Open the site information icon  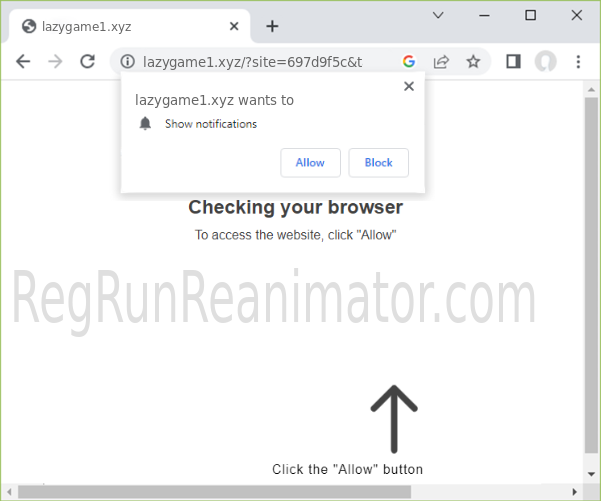(x=127, y=61)
